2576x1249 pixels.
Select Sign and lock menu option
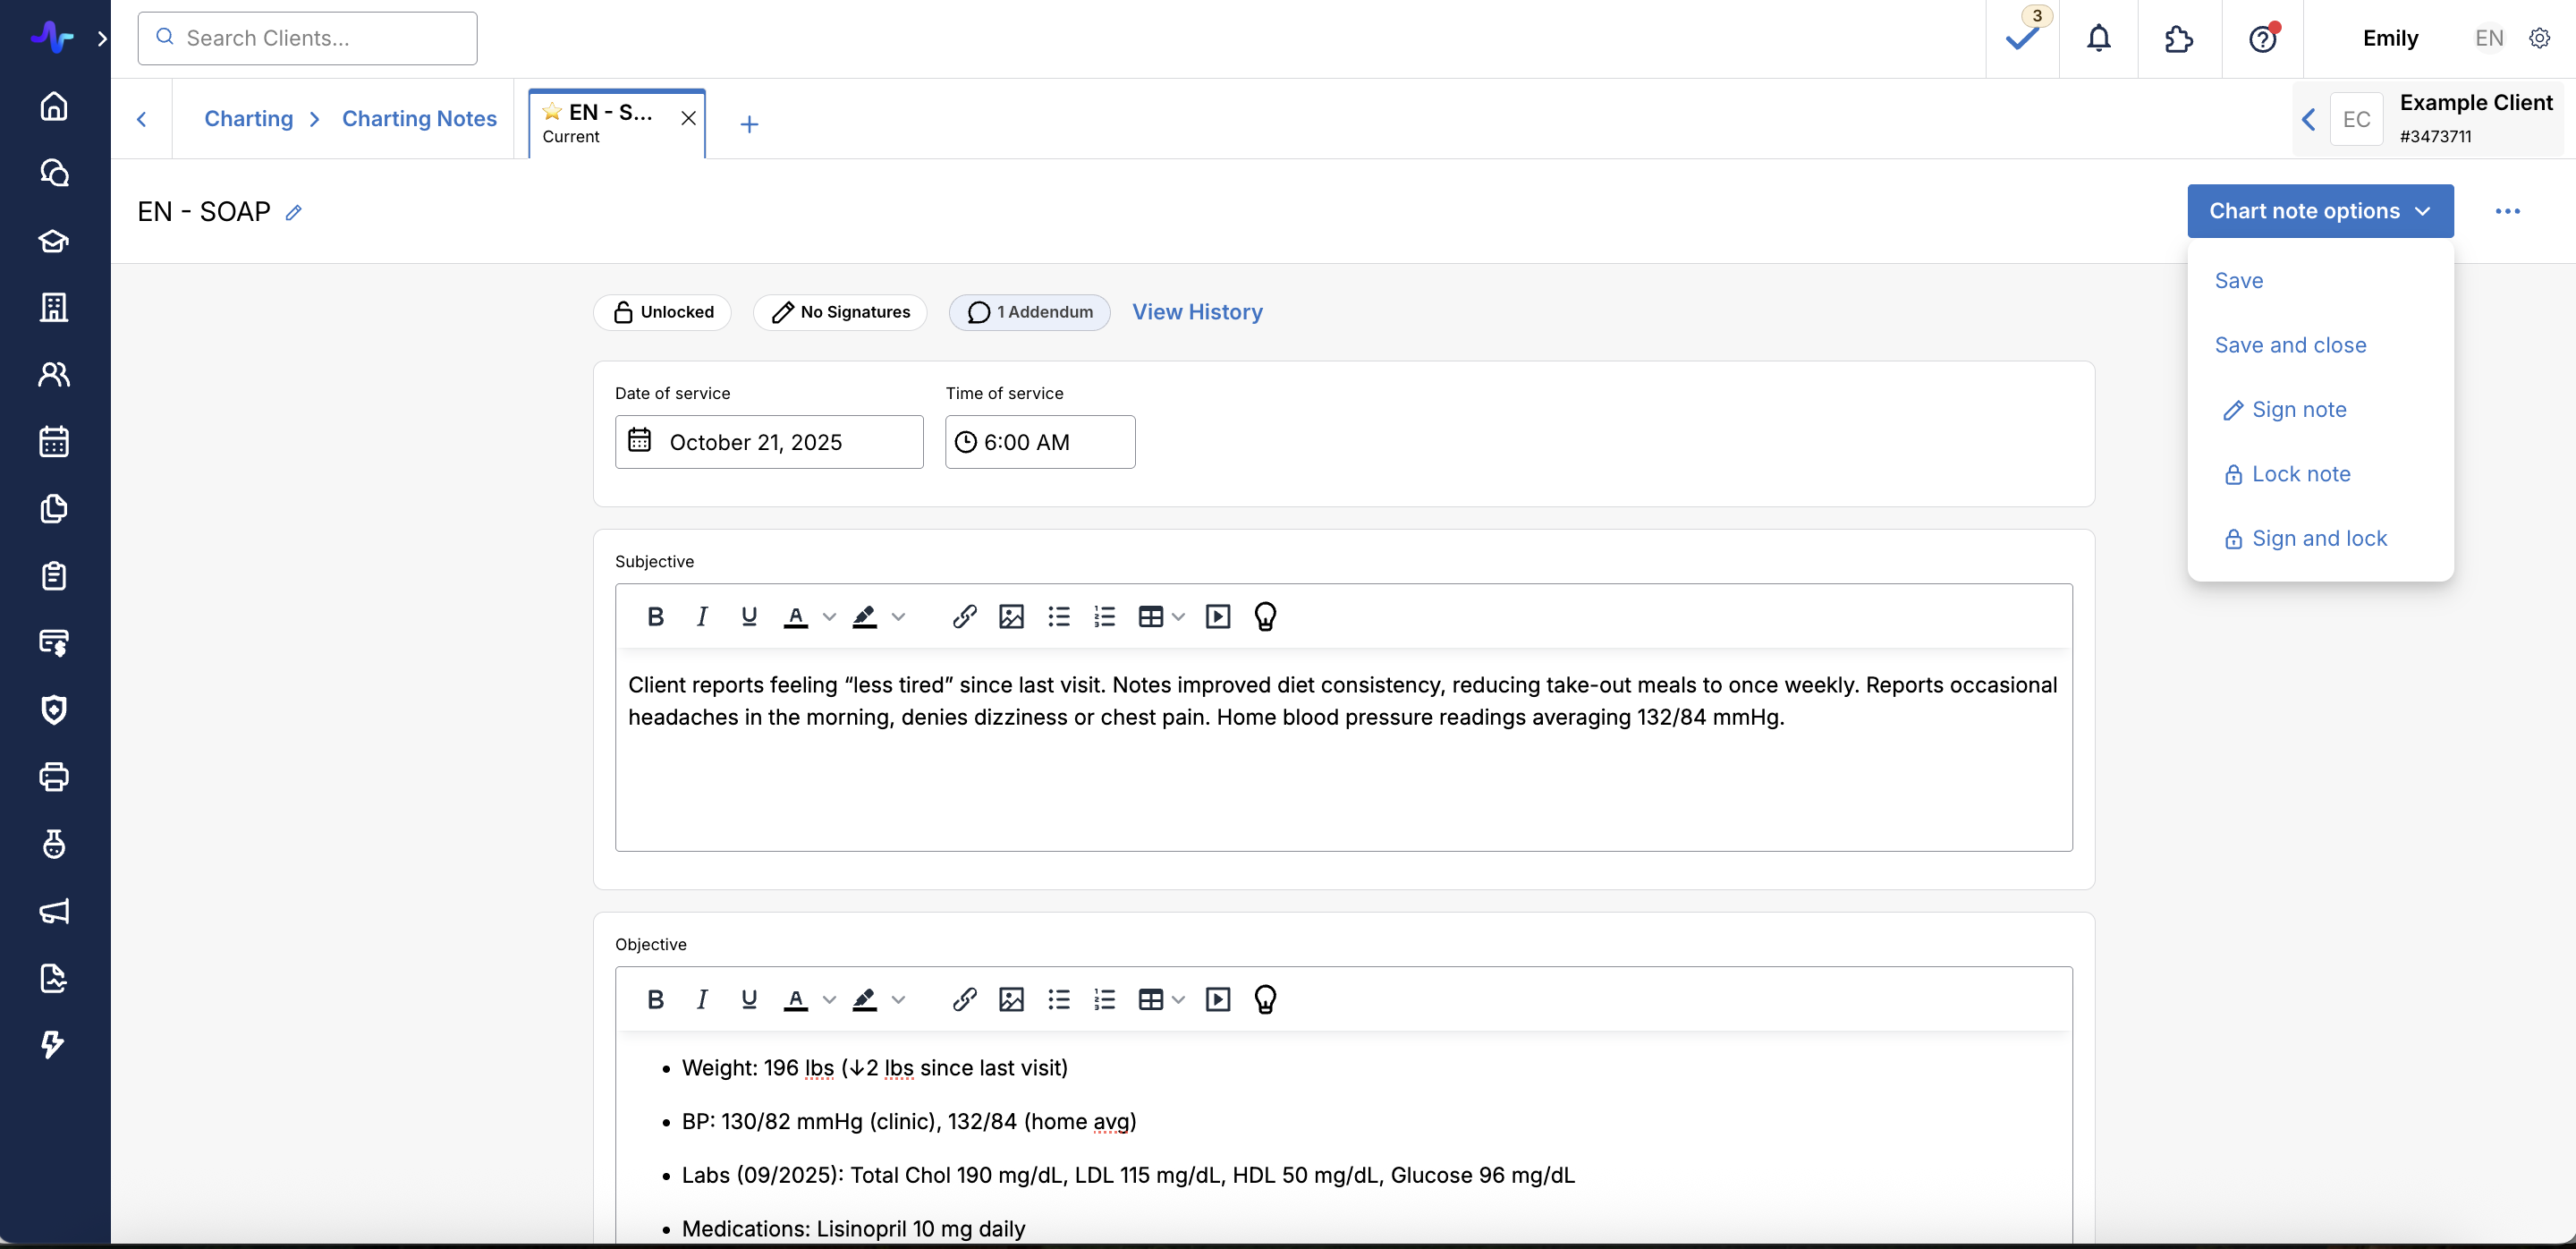point(2319,539)
